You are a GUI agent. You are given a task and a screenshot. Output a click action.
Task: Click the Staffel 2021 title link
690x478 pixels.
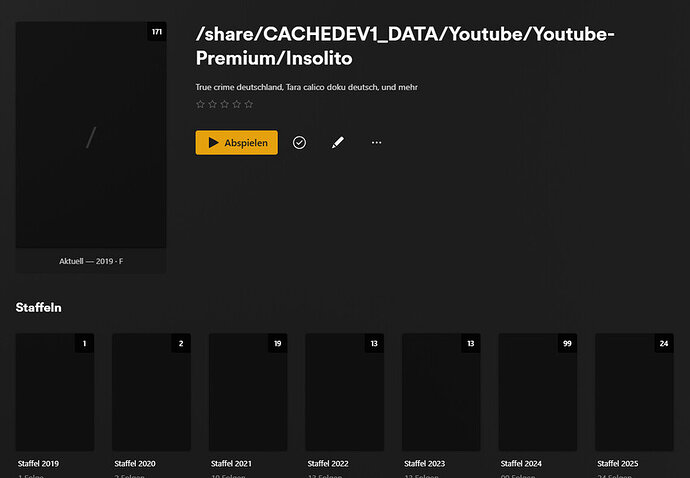tap(231, 463)
